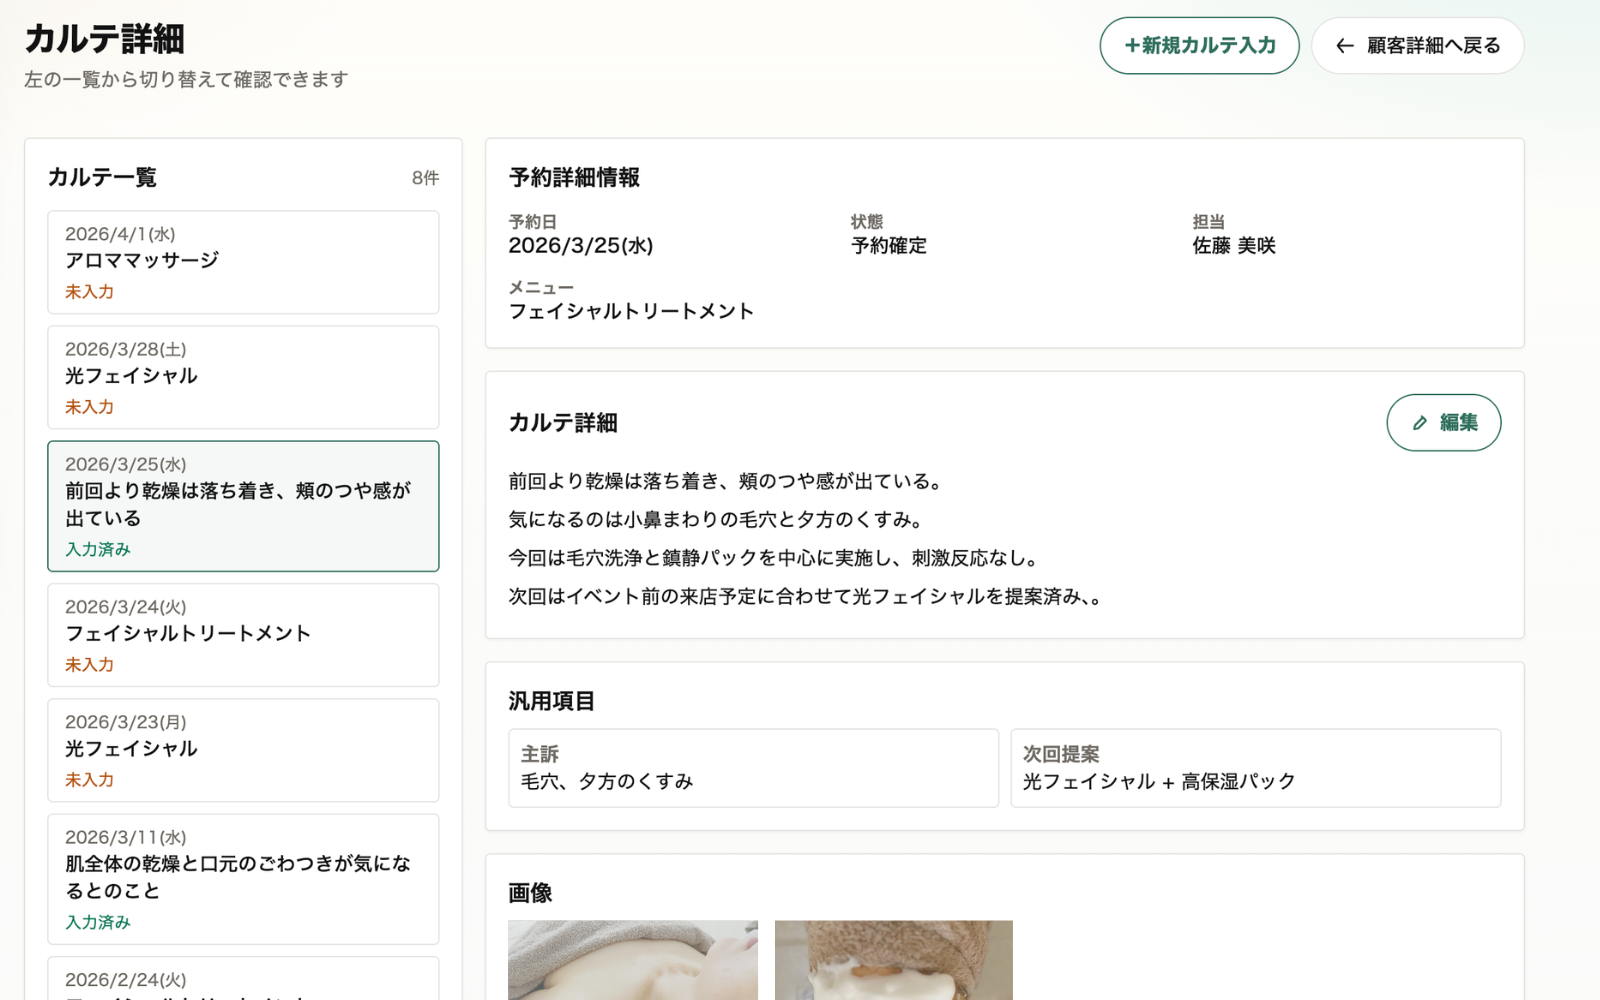Click the menu value フェイシャルトリートメント in 予約詳細情報

(x=631, y=312)
